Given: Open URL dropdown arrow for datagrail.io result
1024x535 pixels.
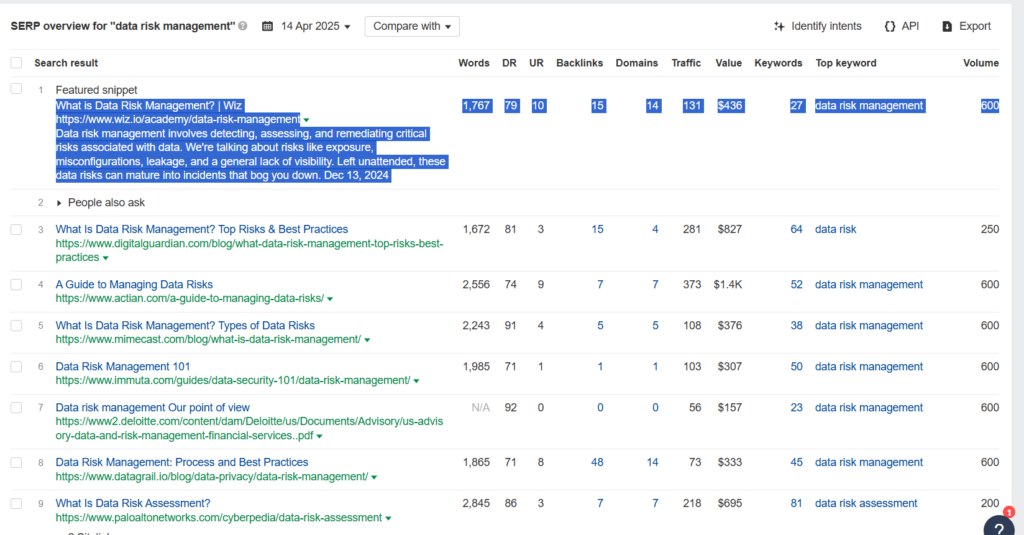Looking at the screenshot, I should [x=374, y=478].
